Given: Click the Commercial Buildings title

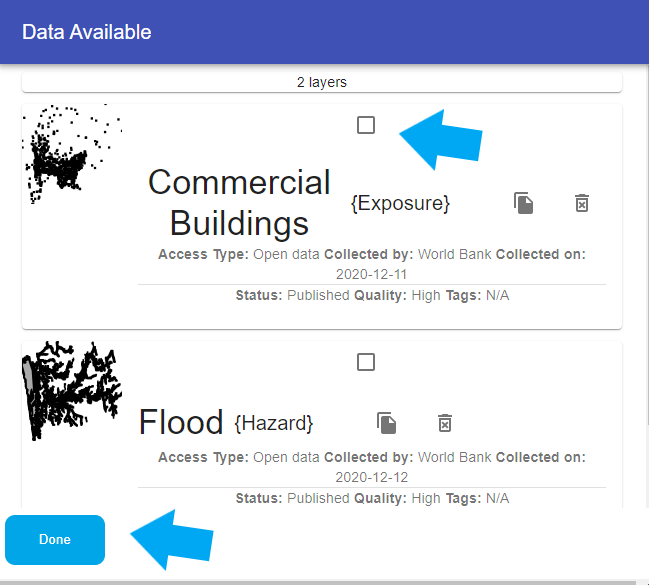Looking at the screenshot, I should pos(239,201).
